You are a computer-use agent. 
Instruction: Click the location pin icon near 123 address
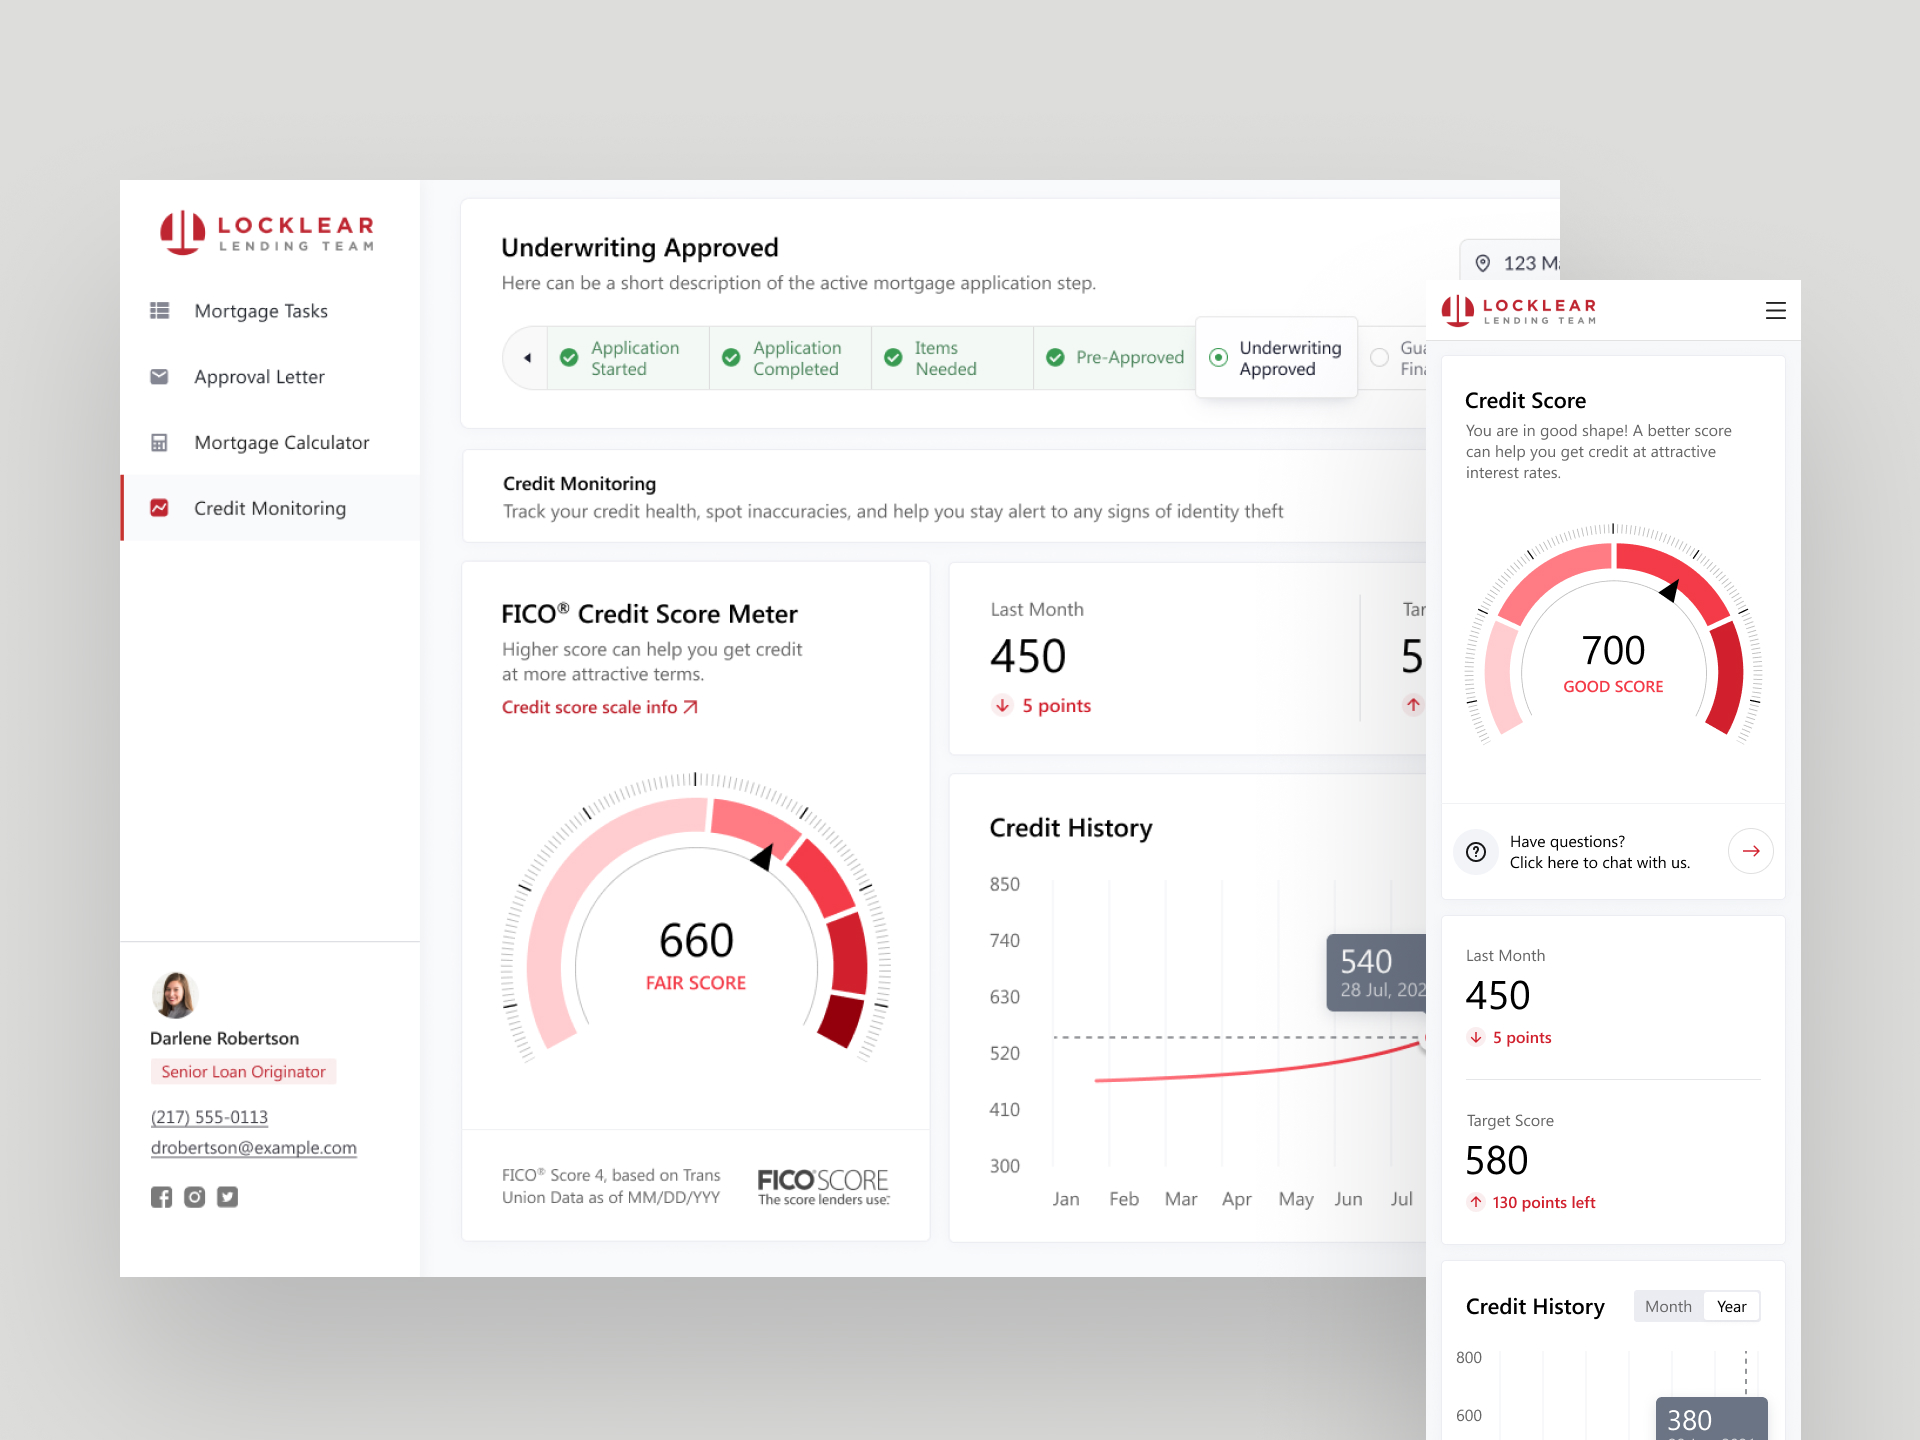click(1483, 263)
